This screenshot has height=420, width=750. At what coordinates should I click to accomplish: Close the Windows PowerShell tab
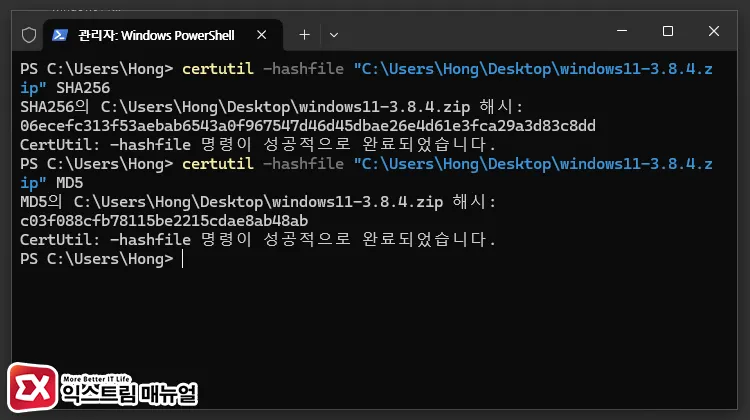click(x=261, y=35)
